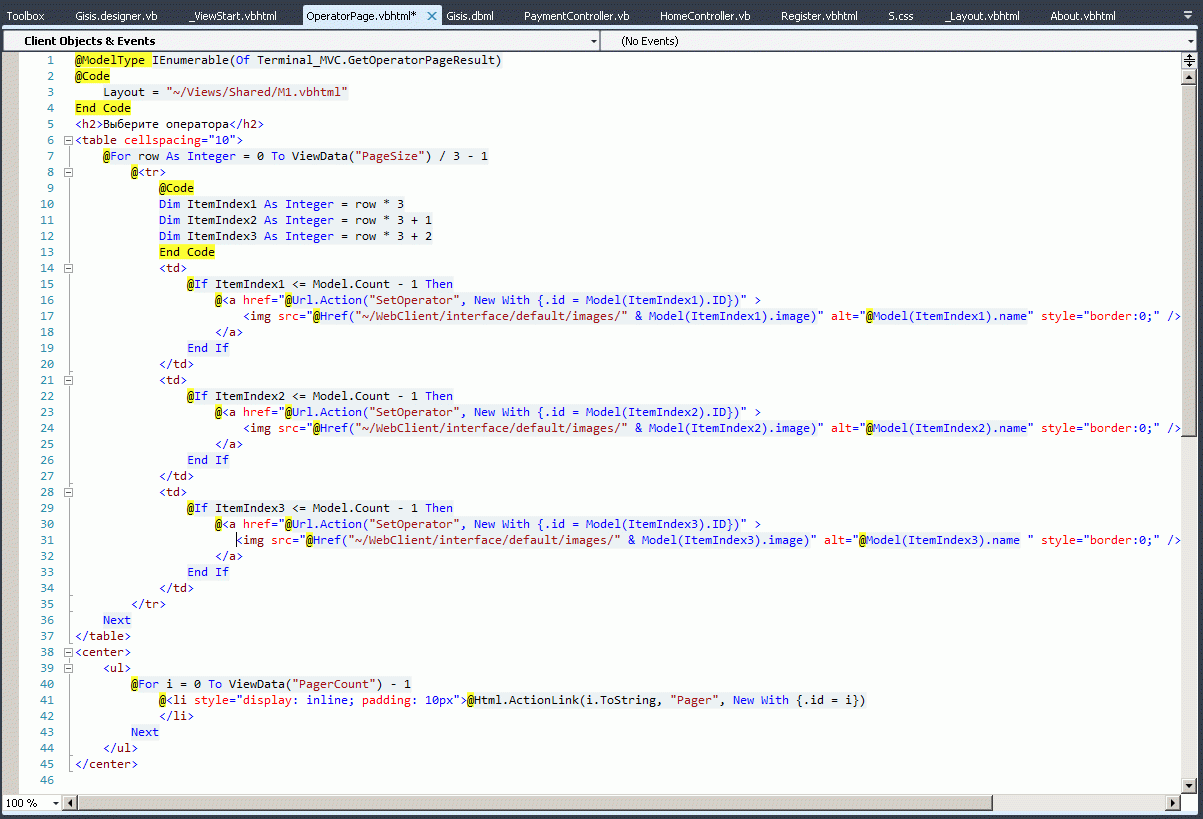
Task: Collapse the td block at line 14
Action: [x=68, y=268]
